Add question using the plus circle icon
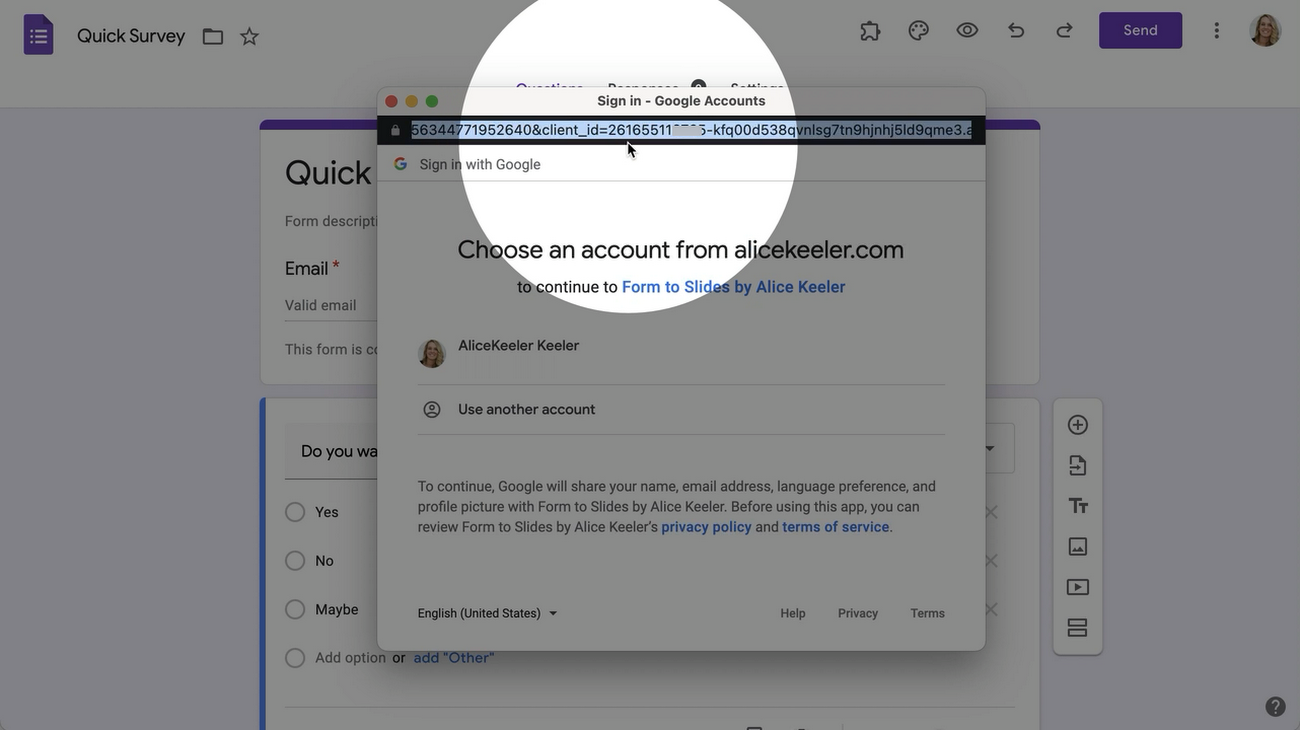 point(1078,425)
